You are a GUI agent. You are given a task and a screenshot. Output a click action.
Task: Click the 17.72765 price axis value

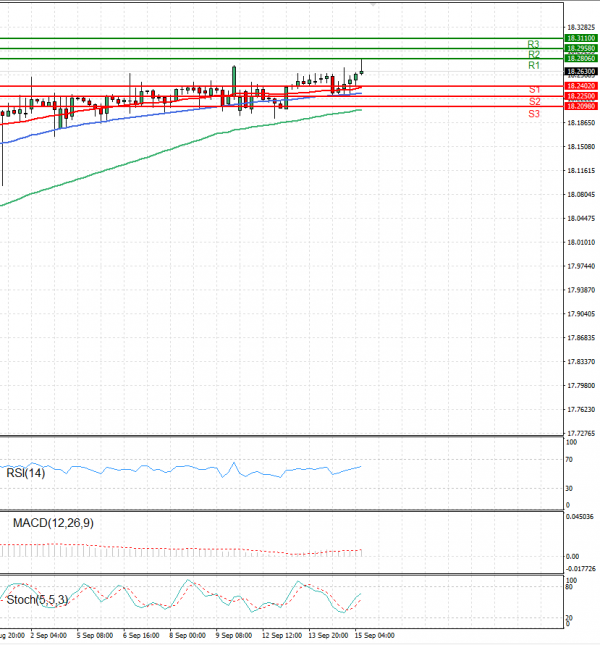(x=581, y=433)
